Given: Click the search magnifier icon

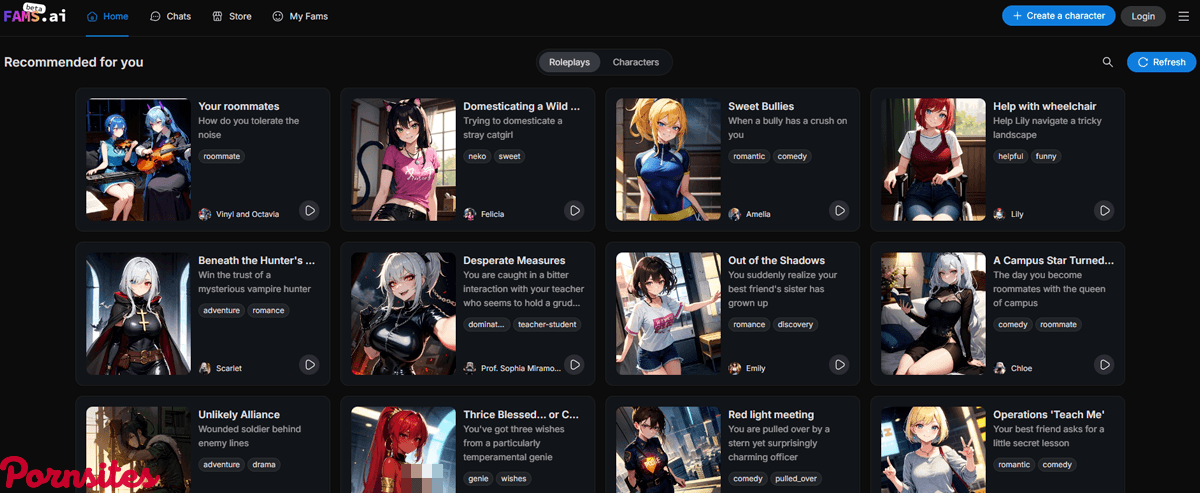Looking at the screenshot, I should point(1107,62).
